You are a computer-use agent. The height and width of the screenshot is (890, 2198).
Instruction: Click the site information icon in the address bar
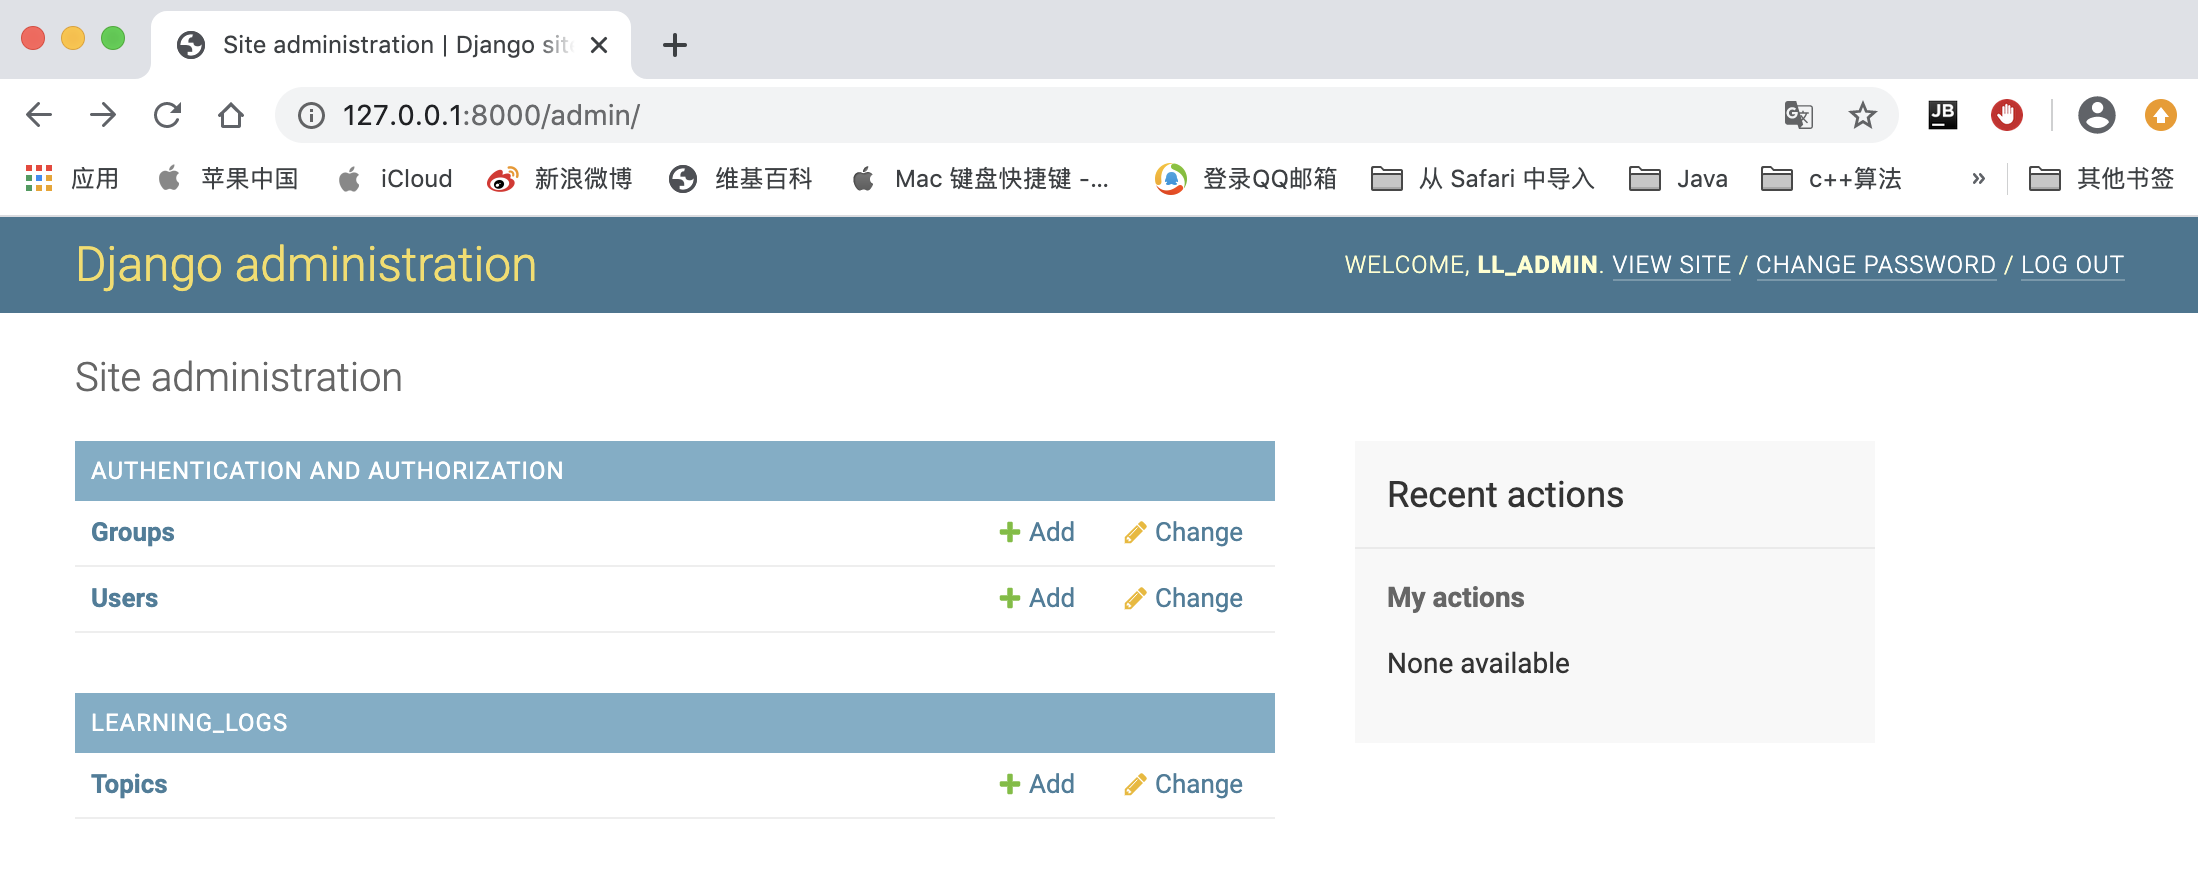tap(312, 115)
